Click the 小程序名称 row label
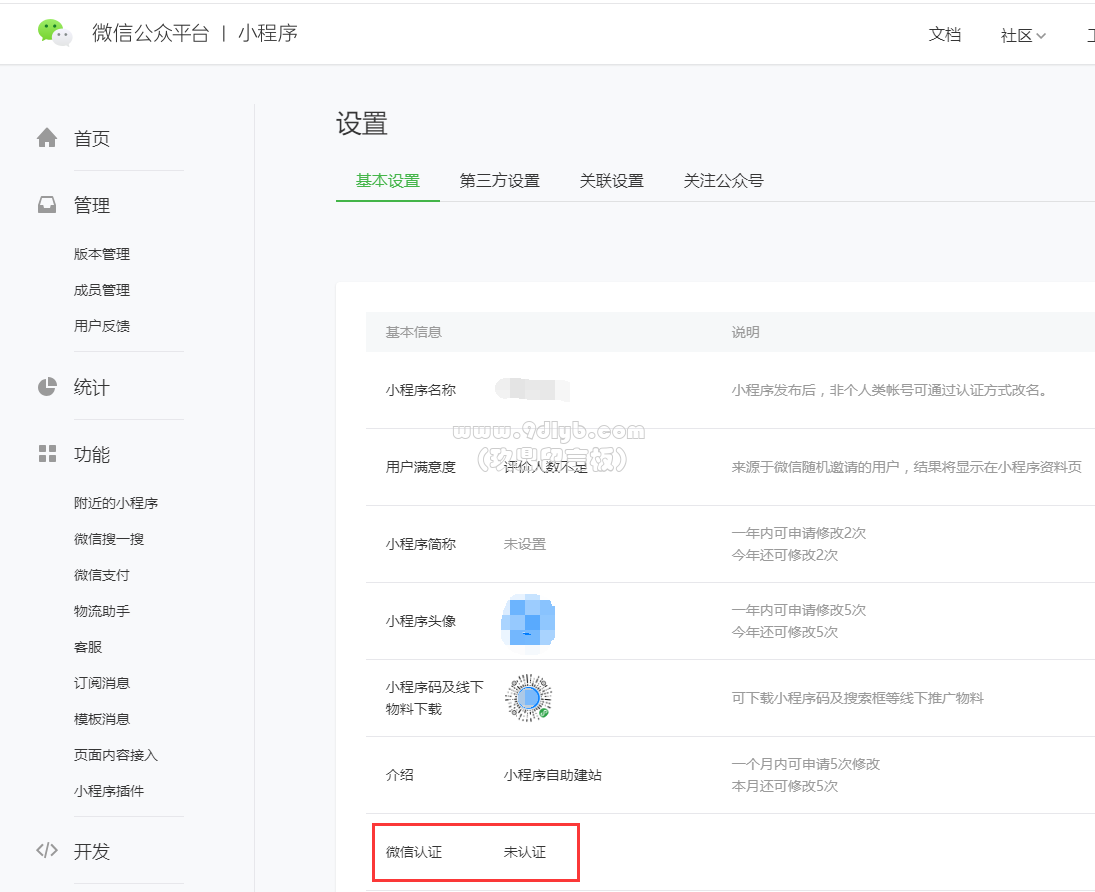 coord(420,390)
